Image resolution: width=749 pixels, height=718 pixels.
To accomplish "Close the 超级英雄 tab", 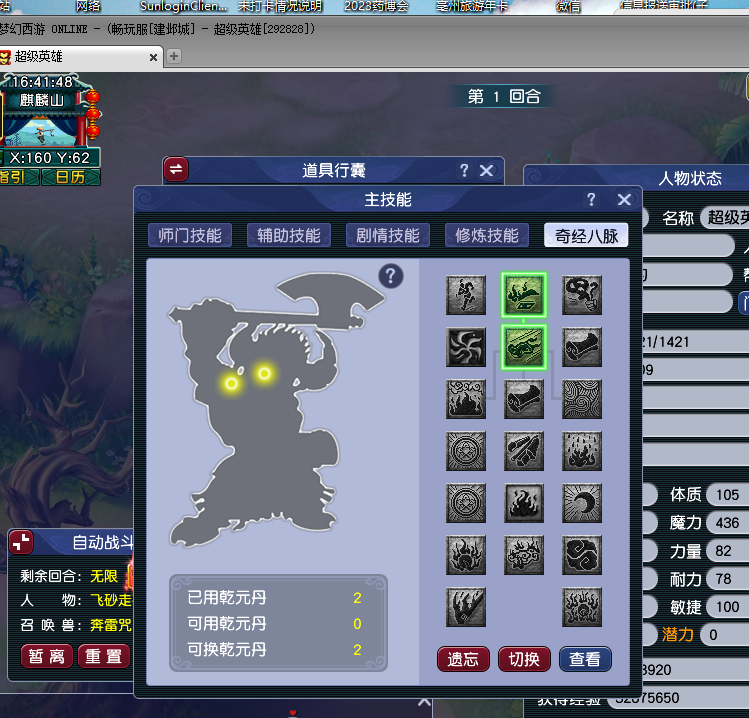I will [x=153, y=57].
